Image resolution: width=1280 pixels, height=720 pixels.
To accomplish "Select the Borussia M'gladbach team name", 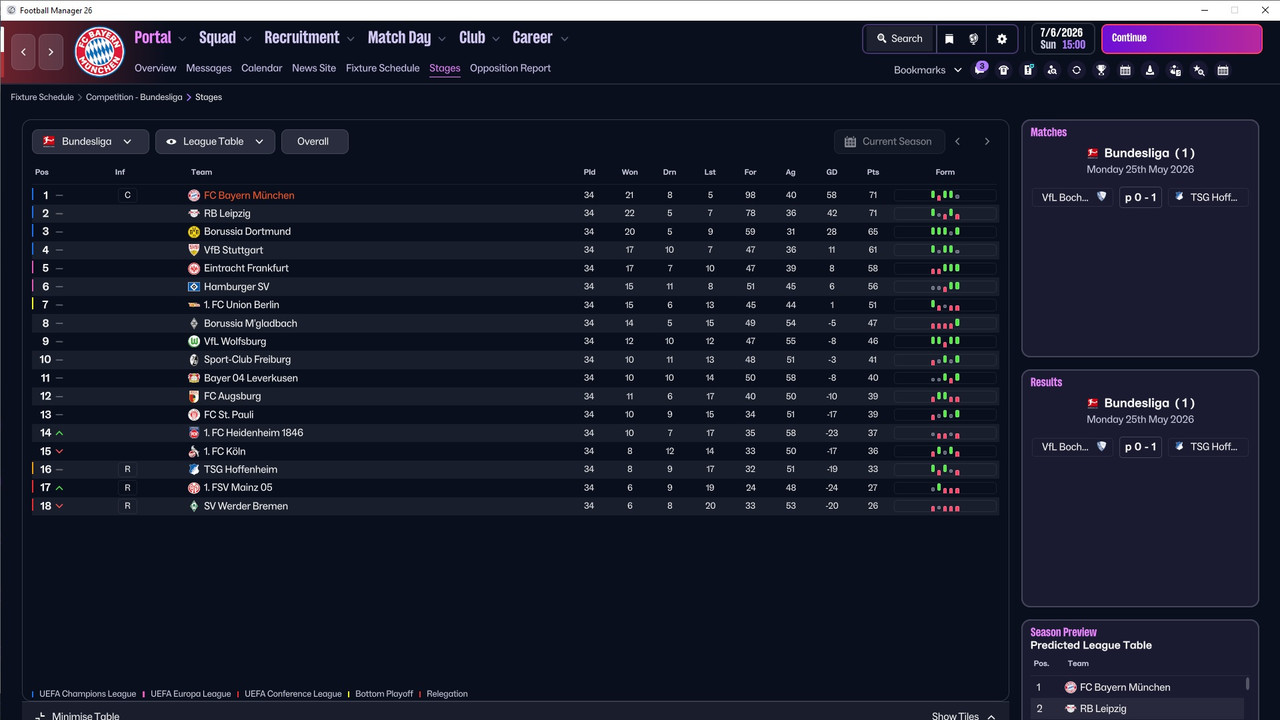I will [250, 324].
